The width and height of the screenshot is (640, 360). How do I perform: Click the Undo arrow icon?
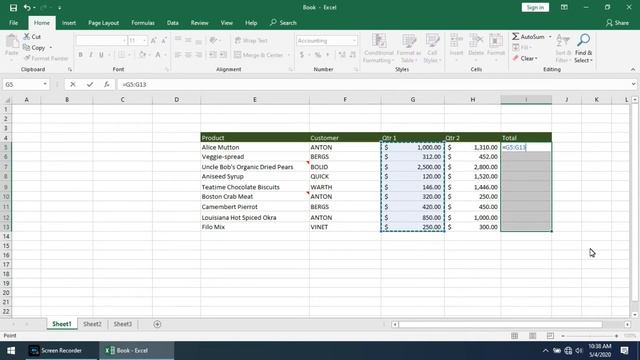(27, 7)
